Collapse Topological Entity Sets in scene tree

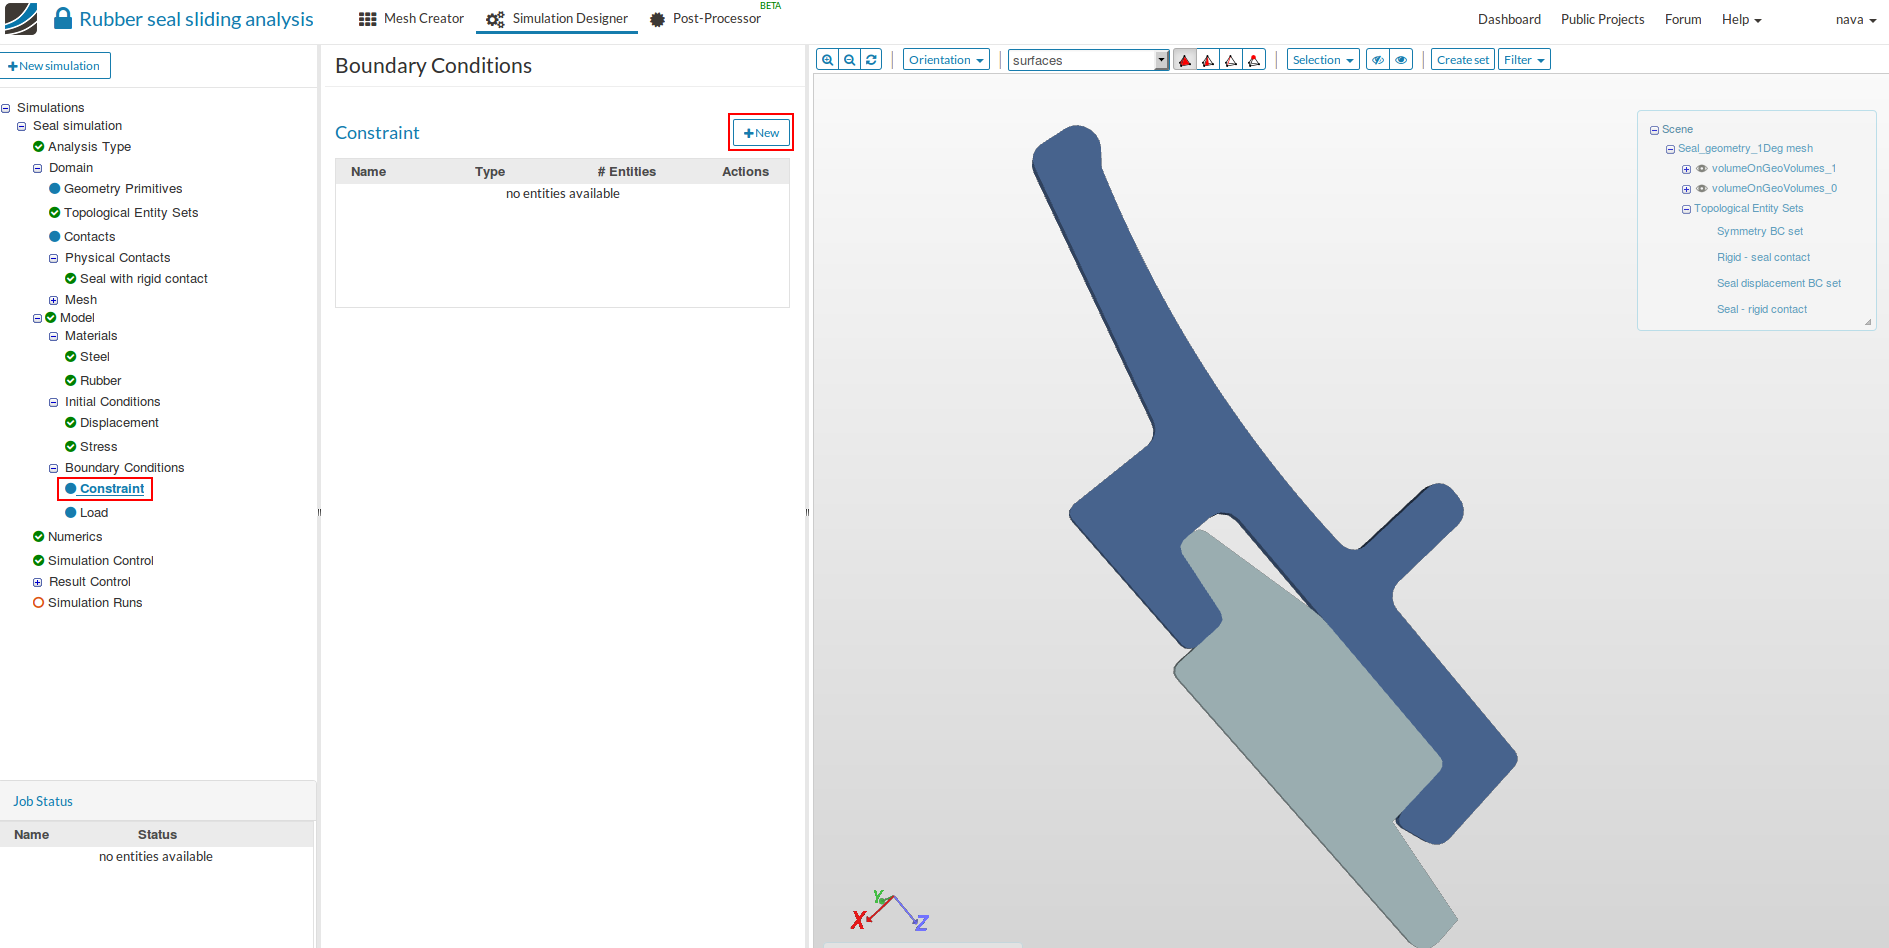click(1686, 209)
